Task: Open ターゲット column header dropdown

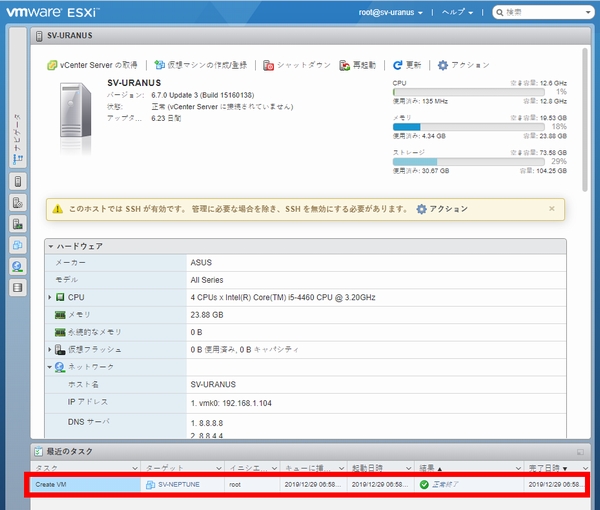Action: pyautogui.click(x=218, y=468)
